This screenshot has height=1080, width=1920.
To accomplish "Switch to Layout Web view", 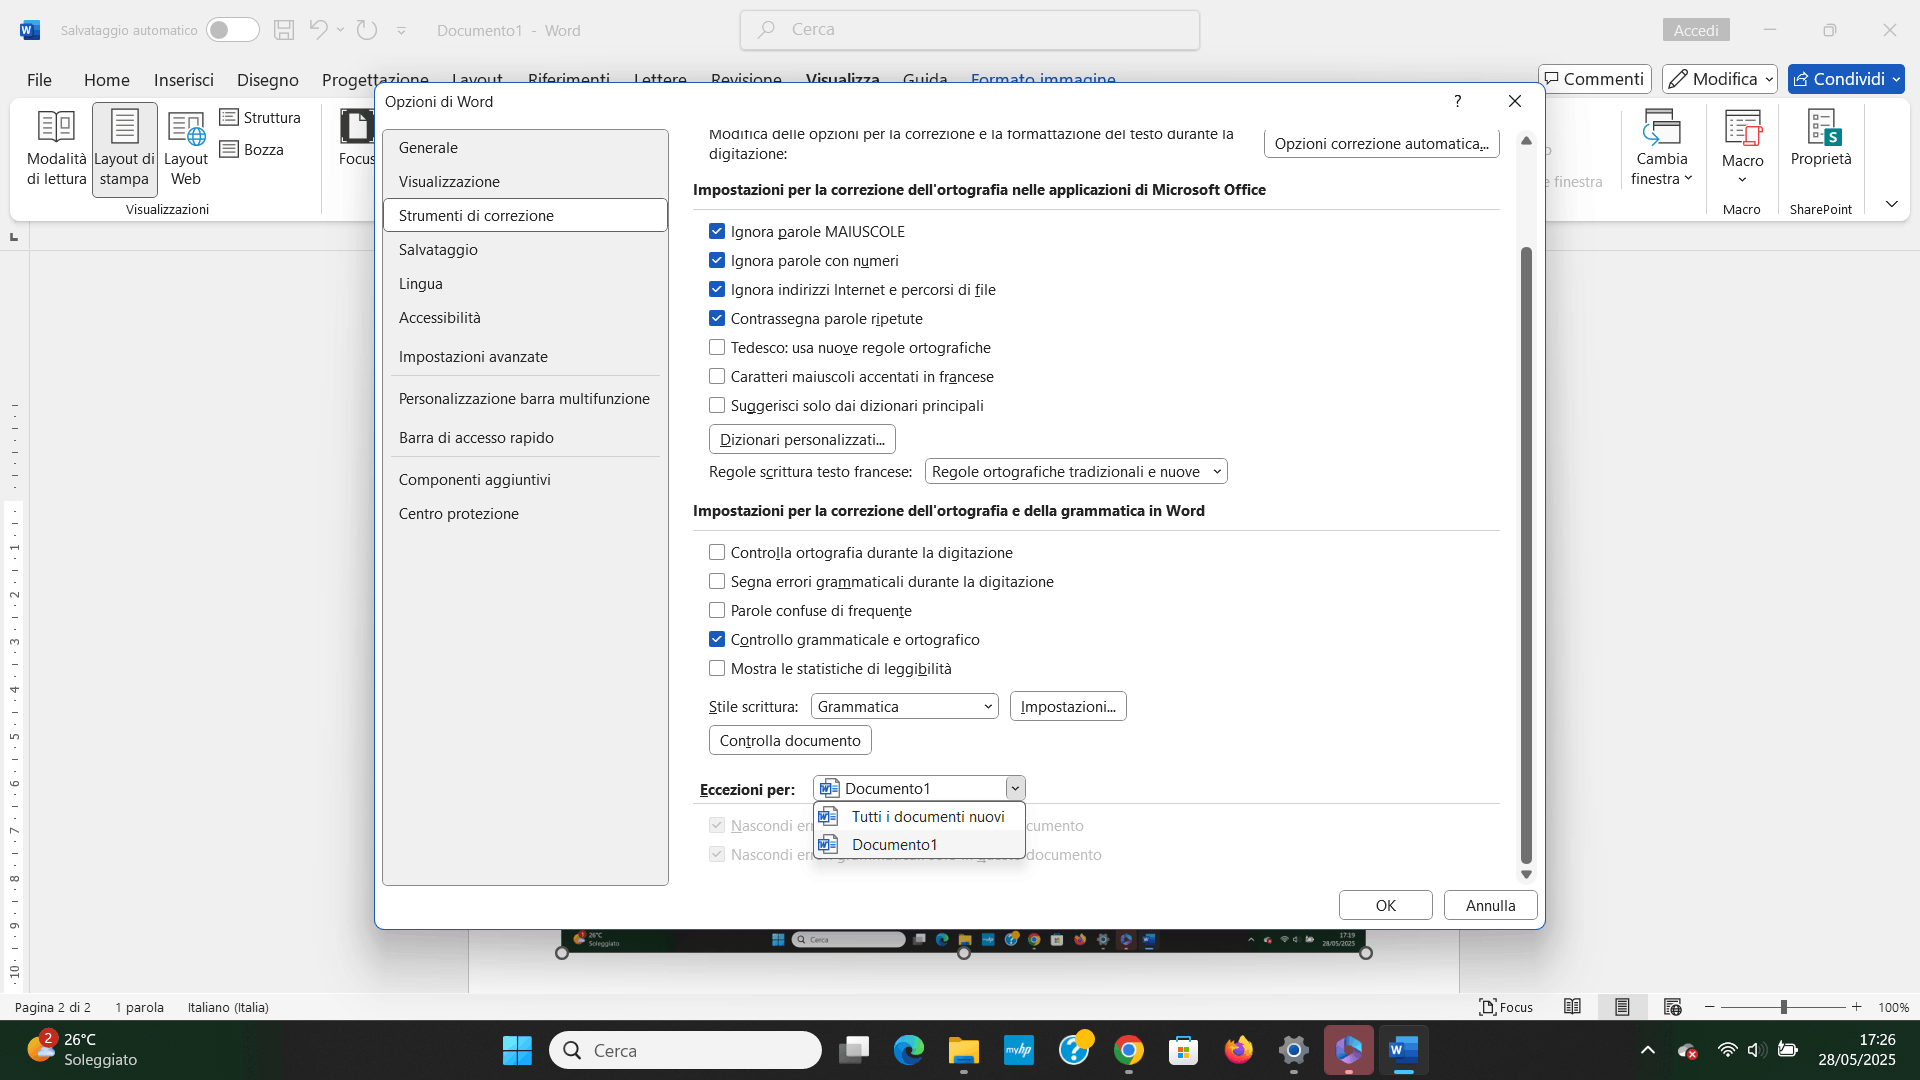I will (x=186, y=148).
